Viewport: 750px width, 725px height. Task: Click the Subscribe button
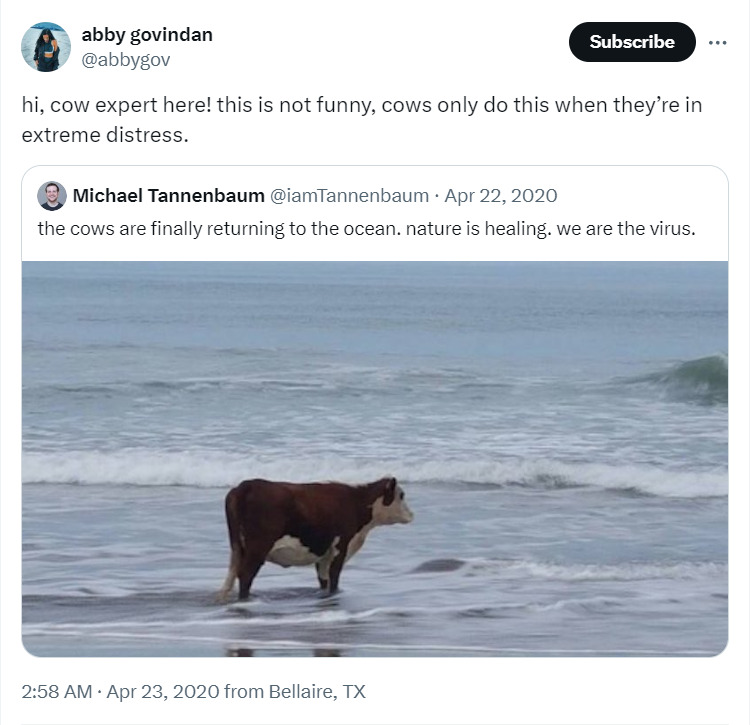(x=632, y=42)
